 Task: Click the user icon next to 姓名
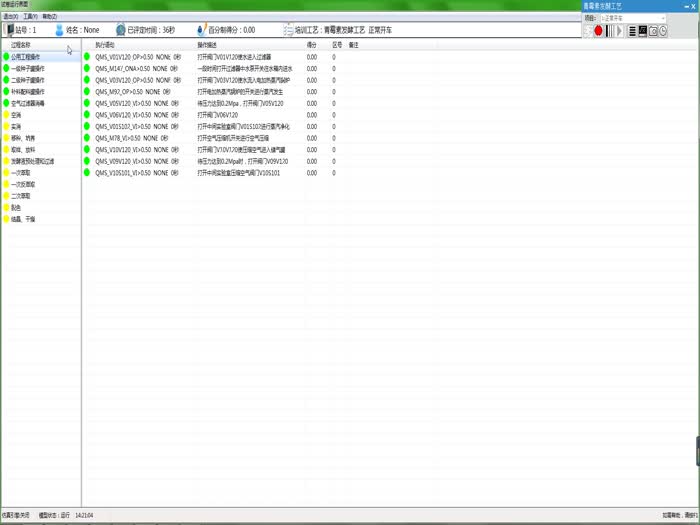[x=59, y=31]
